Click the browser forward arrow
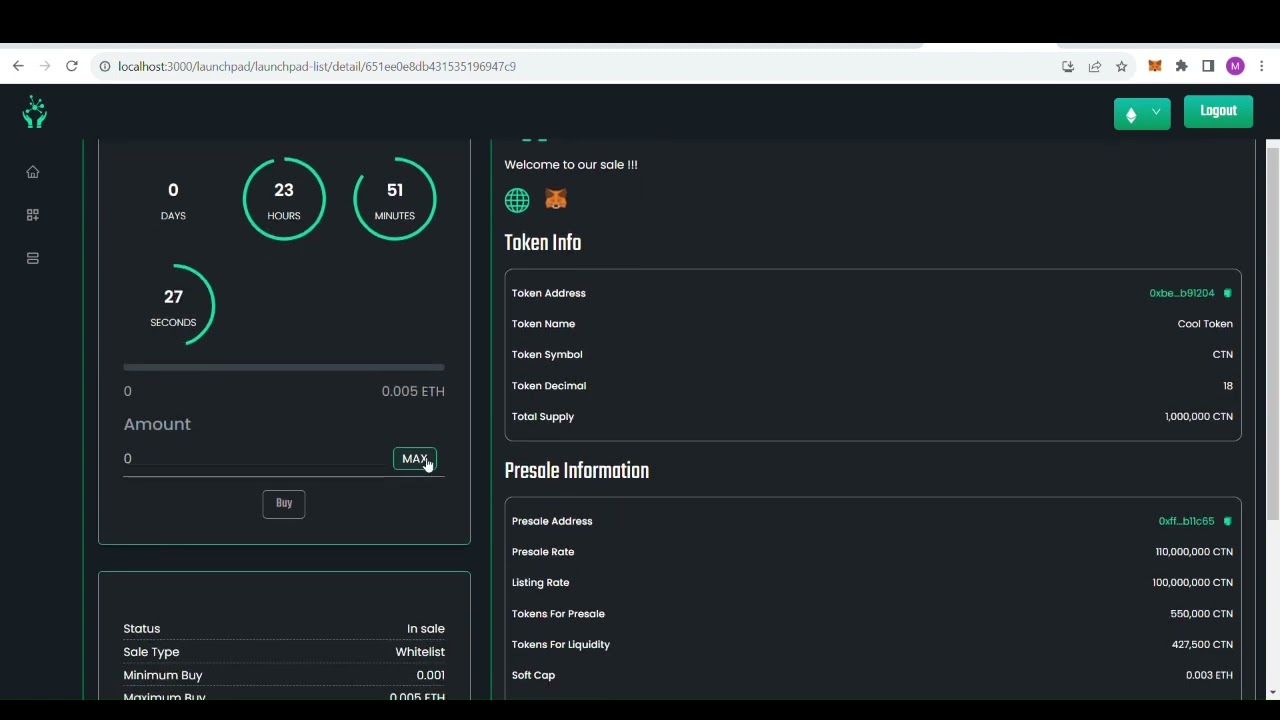The width and height of the screenshot is (1280, 720). (45, 66)
